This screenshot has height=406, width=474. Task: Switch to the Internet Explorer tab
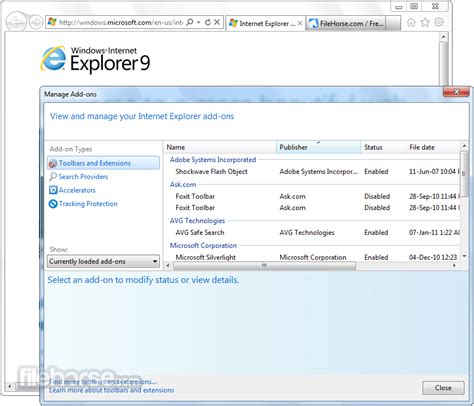pyautogui.click(x=266, y=23)
